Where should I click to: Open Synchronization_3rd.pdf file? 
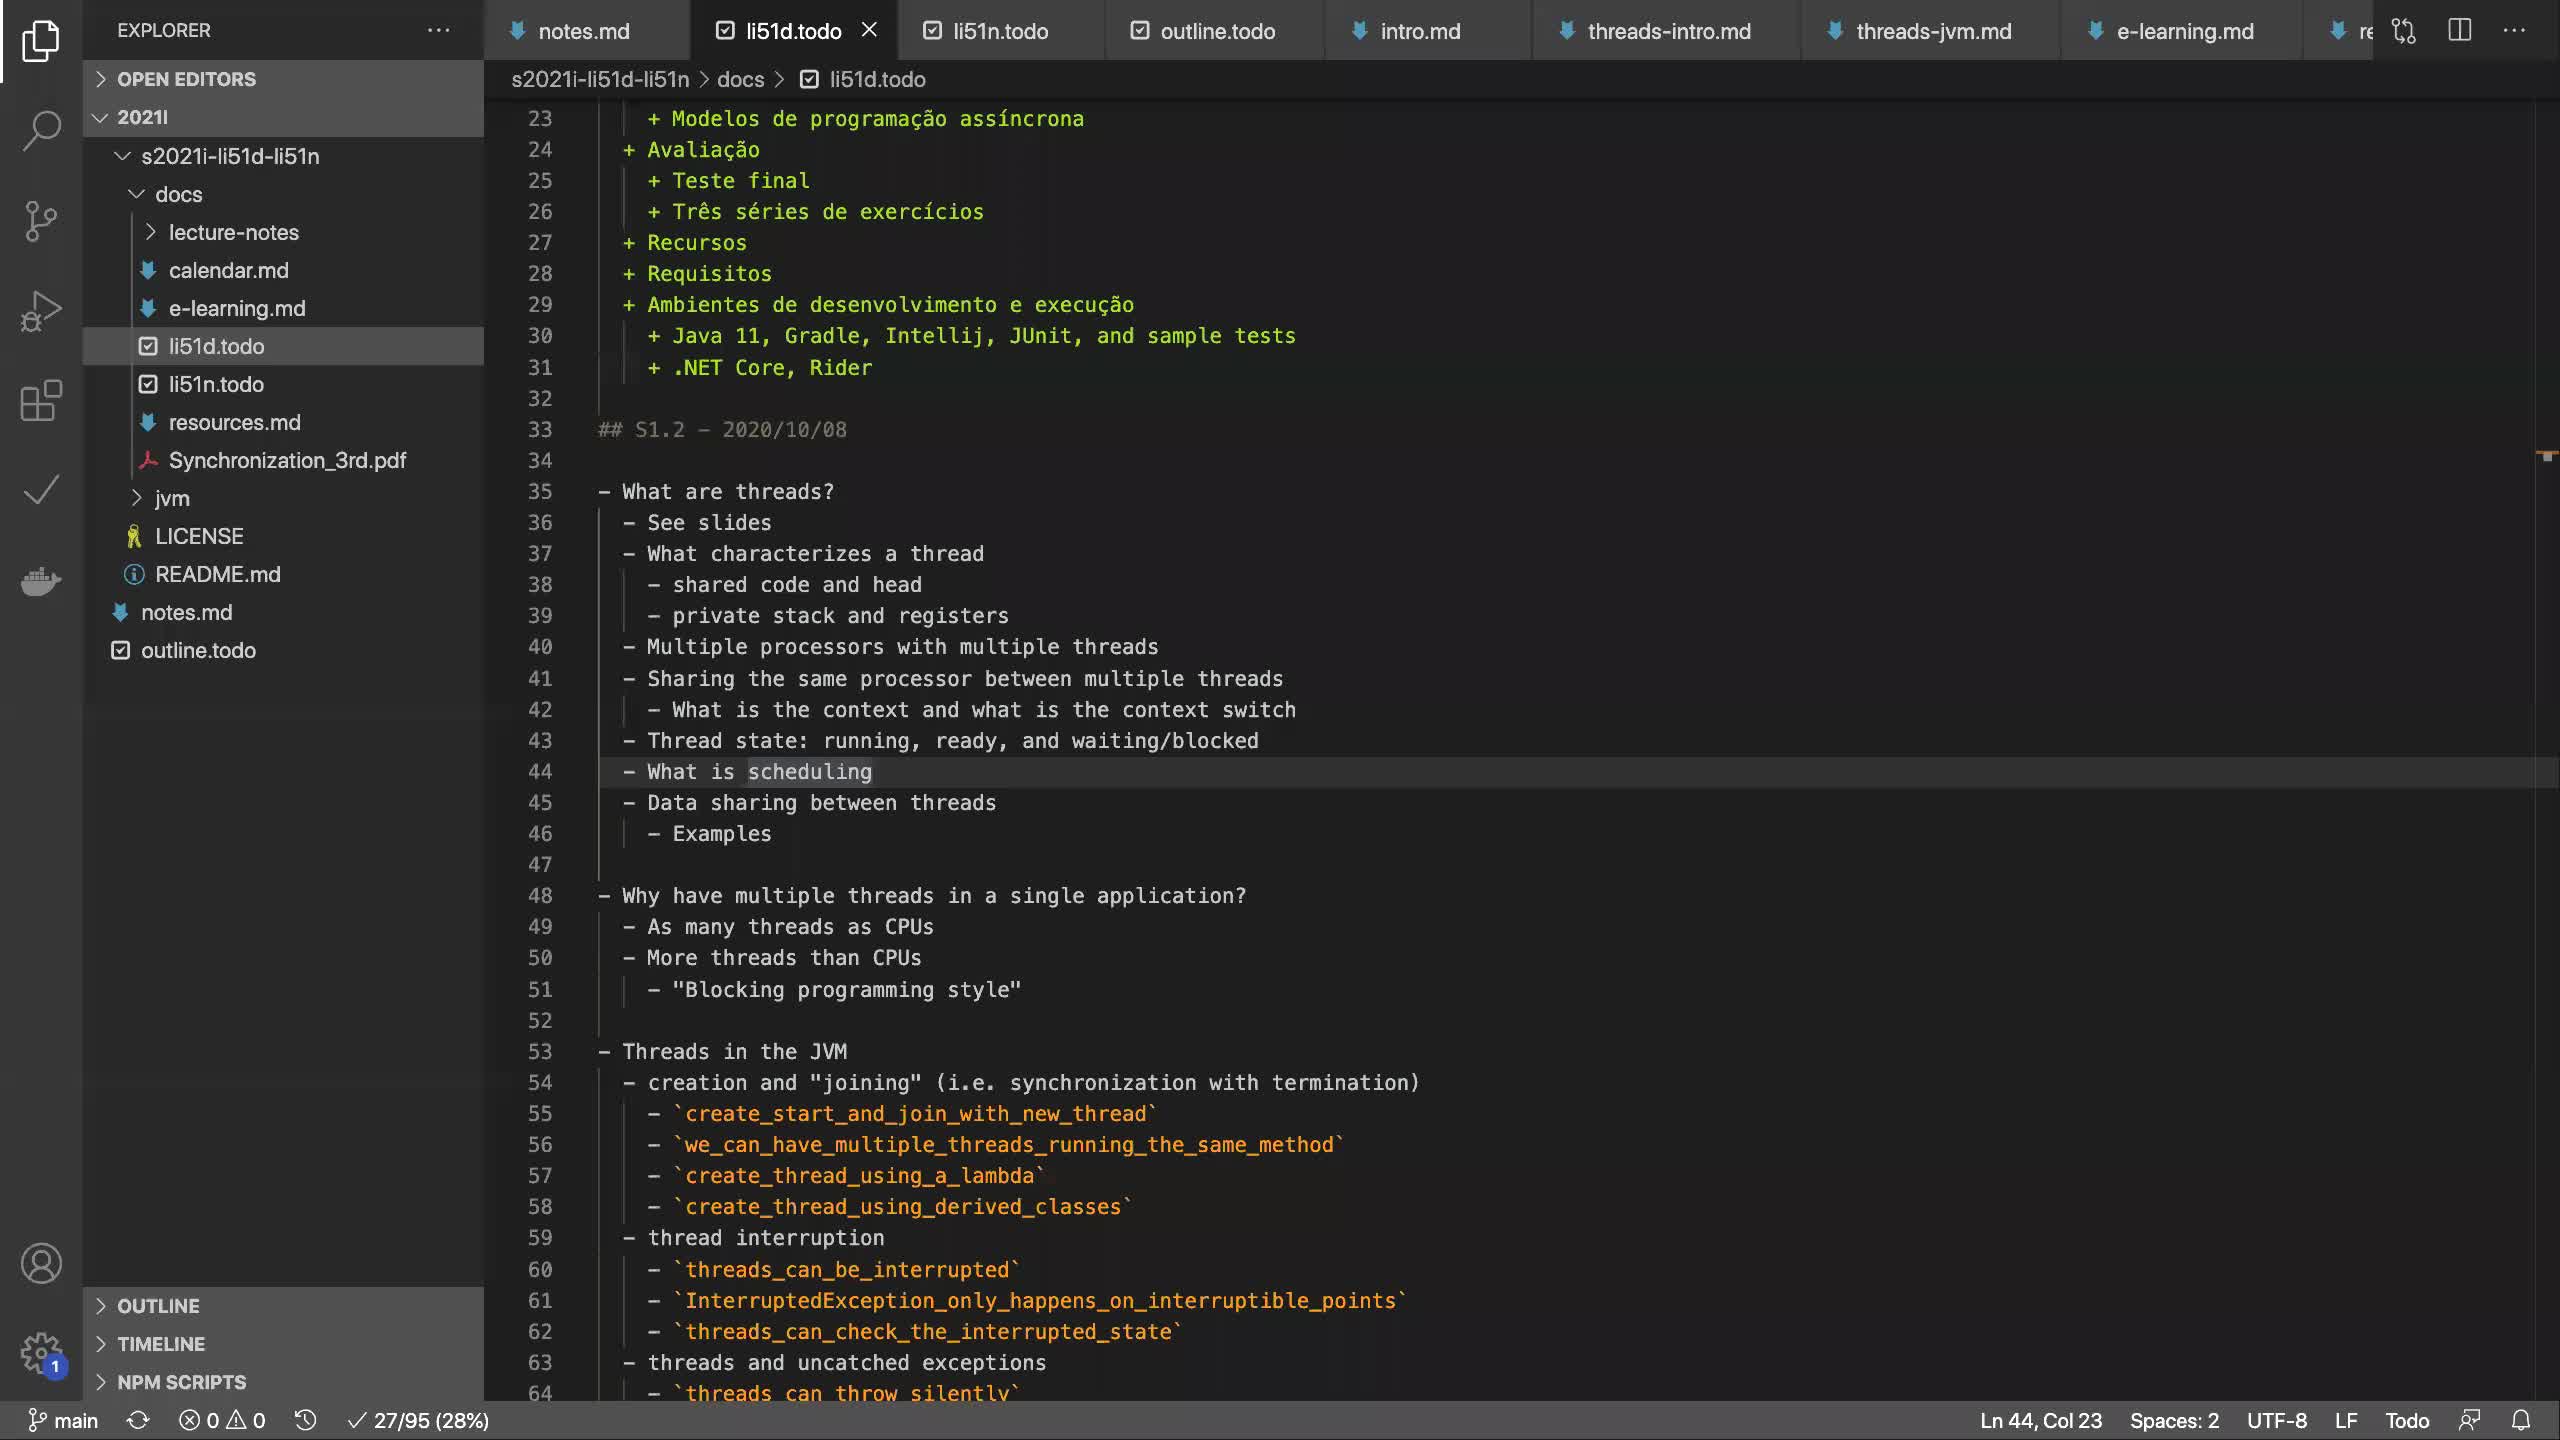click(283, 460)
